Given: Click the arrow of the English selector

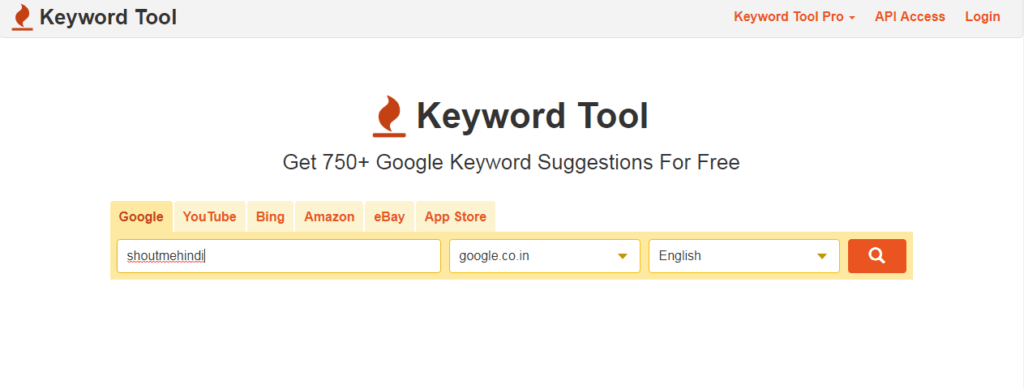Looking at the screenshot, I should 822,256.
